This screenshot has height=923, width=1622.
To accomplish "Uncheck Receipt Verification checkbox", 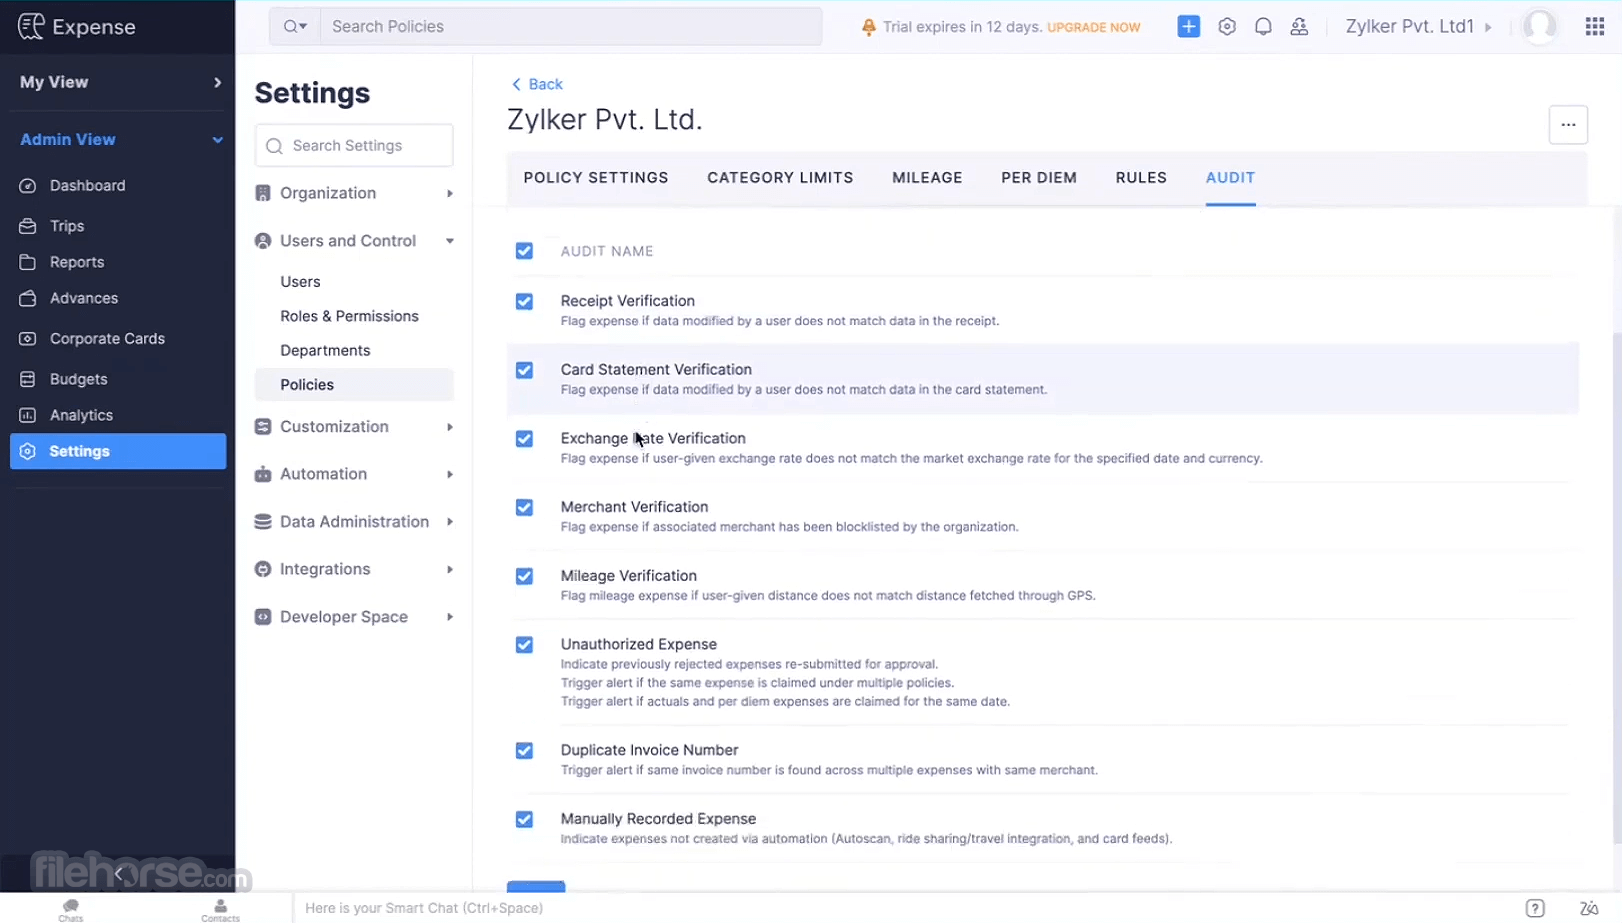I will click(524, 301).
